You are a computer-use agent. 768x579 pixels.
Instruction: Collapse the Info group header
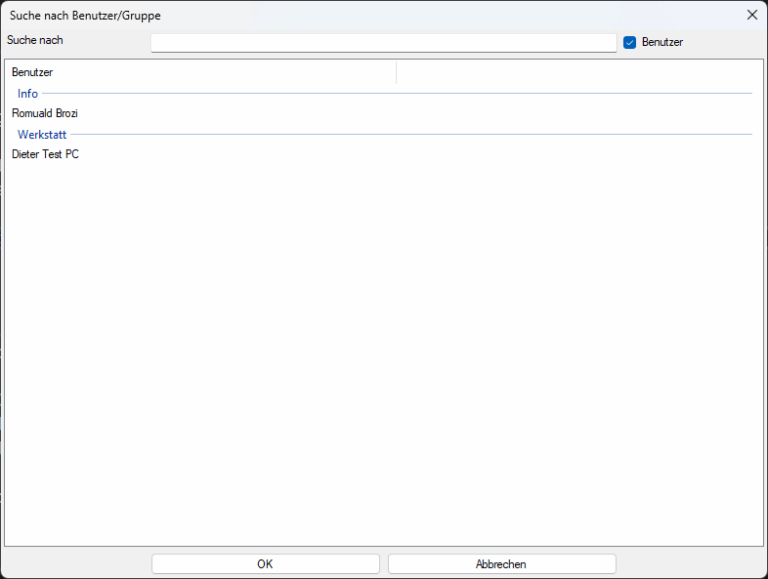point(28,94)
